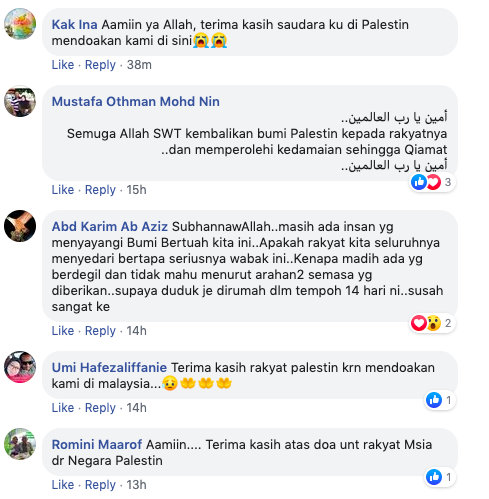Open the 38m timestamp on Kak Ina's comment
Viewport: 489px width, 499px height.
click(x=139, y=65)
